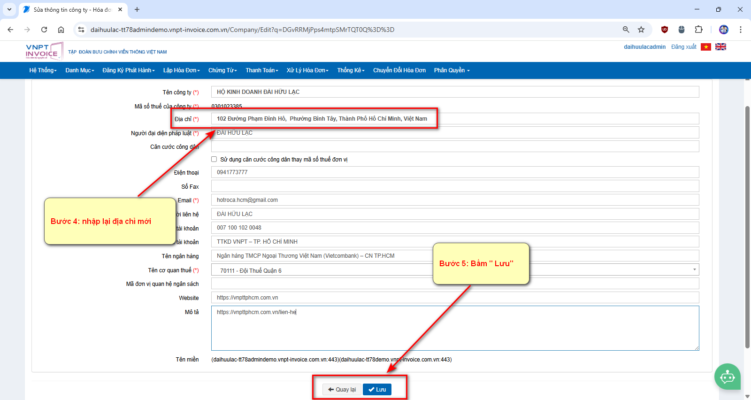Image resolution: width=751 pixels, height=400 pixels.
Task: Open Chrome three-dot menu
Action: pos(740,30)
